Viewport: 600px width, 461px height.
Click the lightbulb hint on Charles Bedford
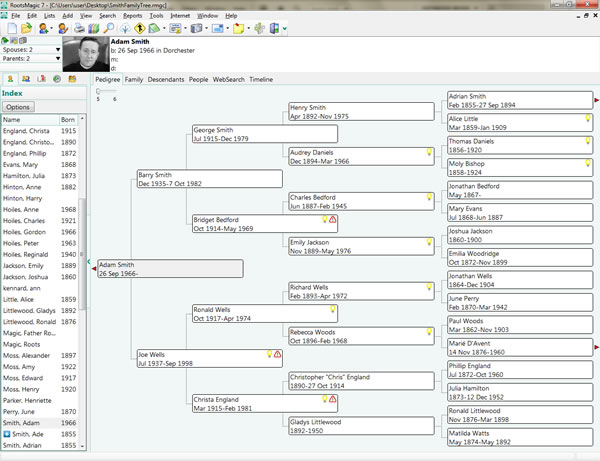(429, 197)
